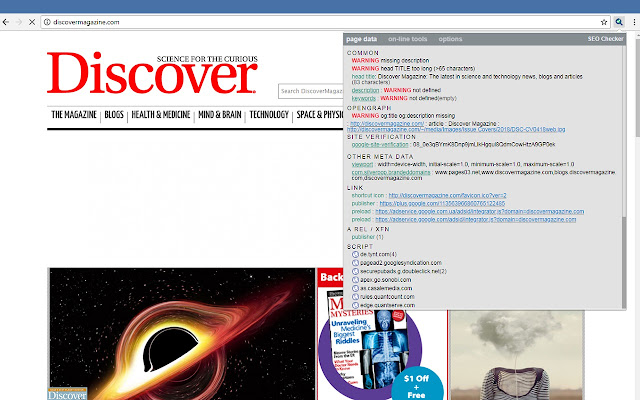Open the Chrome three-dot menu
Image resolution: width=640 pixels, height=400 pixels.
click(x=634, y=22)
